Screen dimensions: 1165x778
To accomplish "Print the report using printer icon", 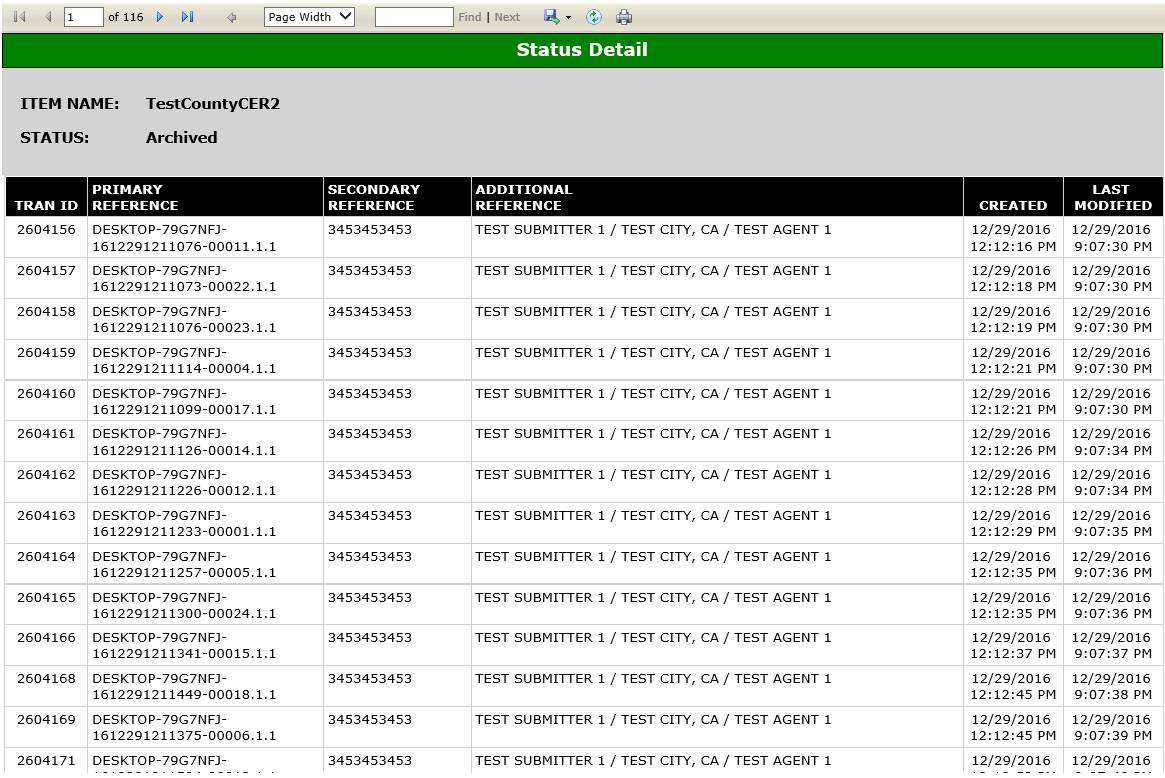I will 624,17.
